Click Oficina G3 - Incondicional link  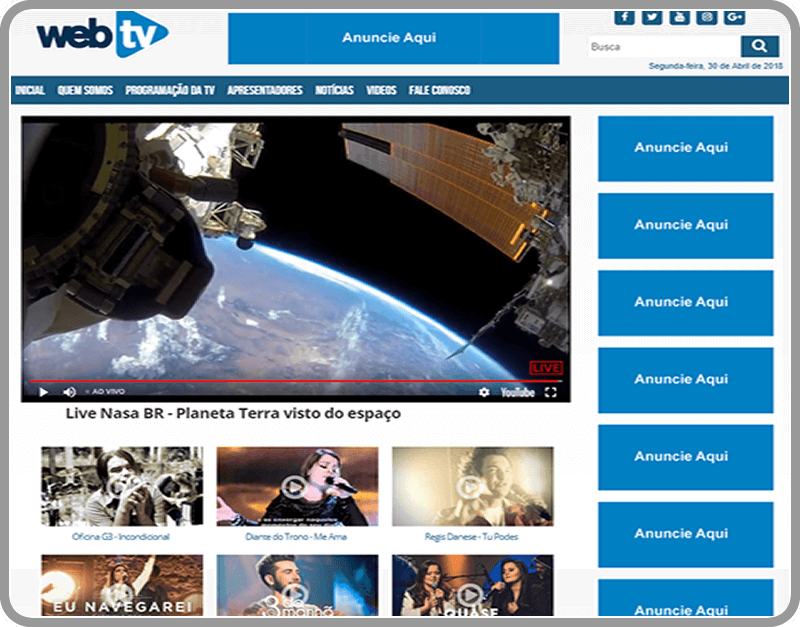(x=121, y=537)
